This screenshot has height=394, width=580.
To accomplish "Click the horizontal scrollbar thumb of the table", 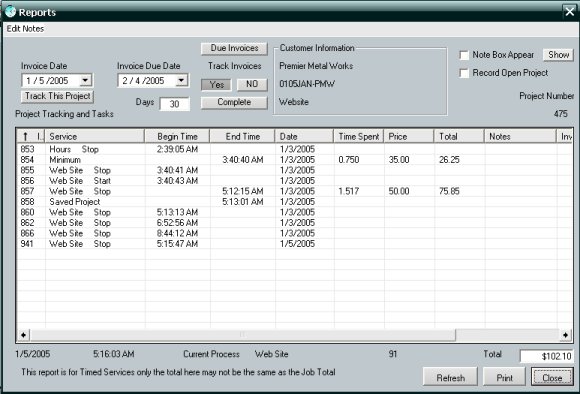I will [243, 335].
